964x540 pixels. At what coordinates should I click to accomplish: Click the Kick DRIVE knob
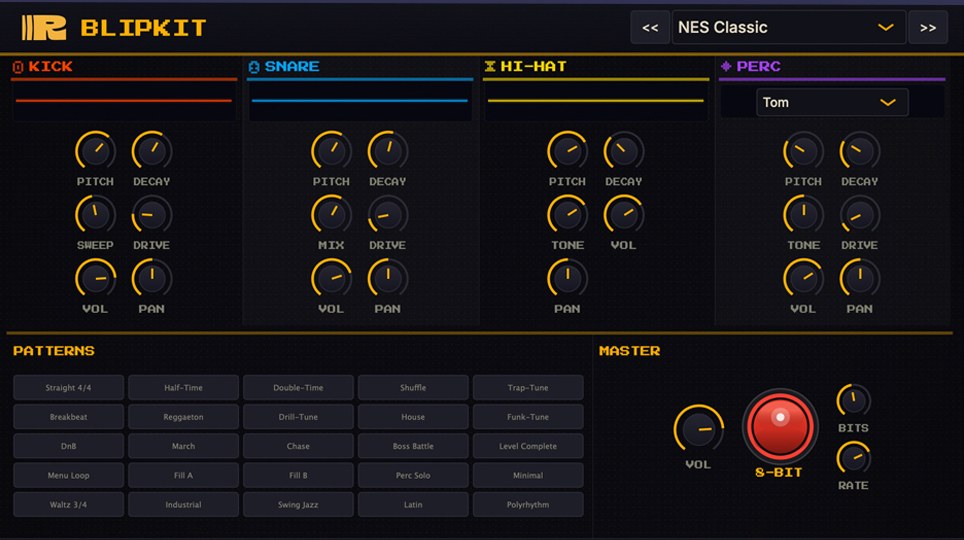click(152, 215)
